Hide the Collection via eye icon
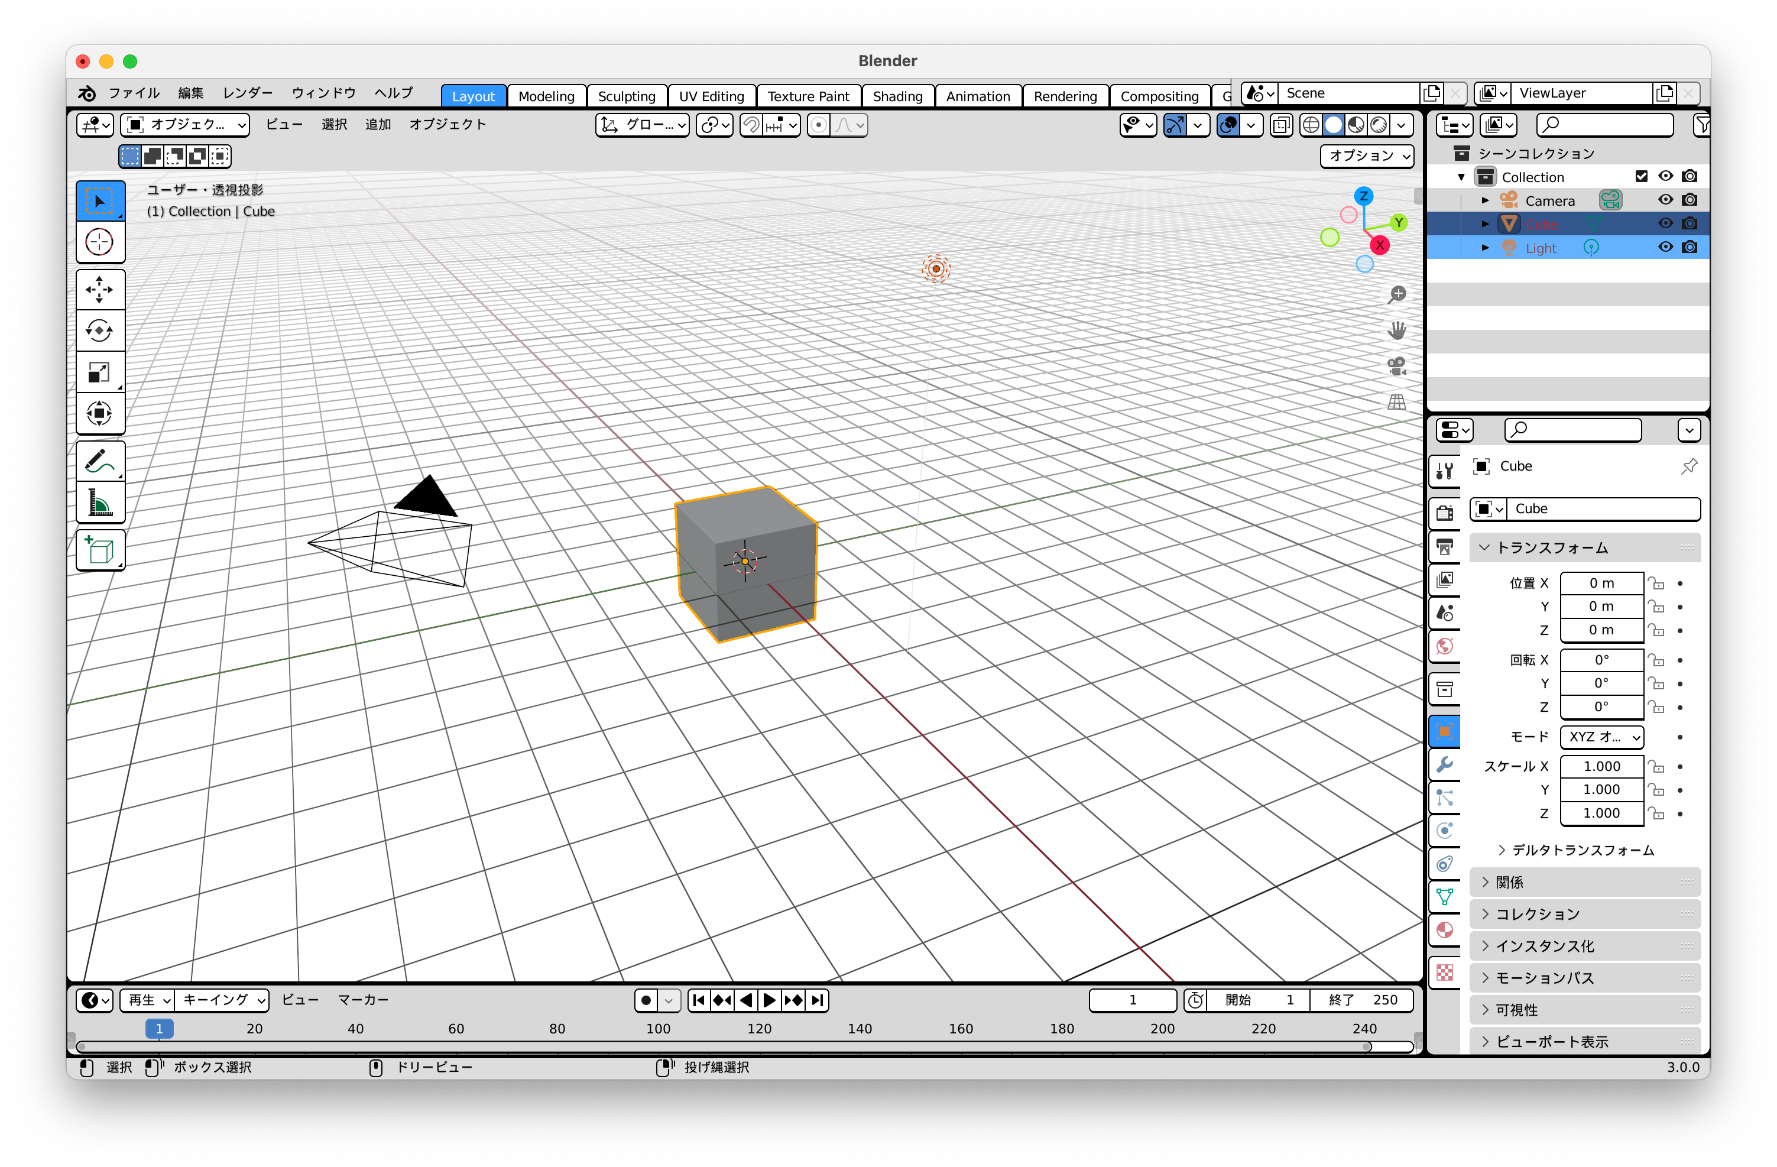This screenshot has height=1167, width=1777. 1665,176
